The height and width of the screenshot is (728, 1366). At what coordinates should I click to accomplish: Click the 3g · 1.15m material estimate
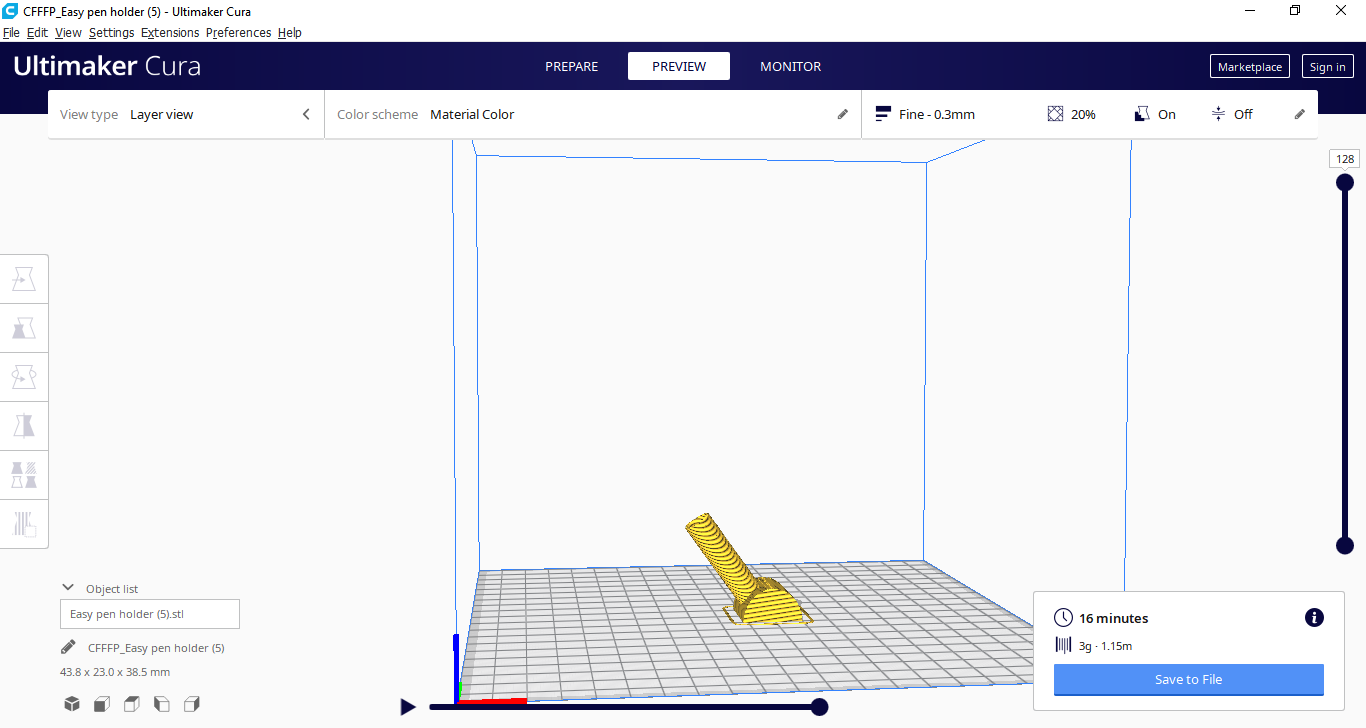[x=1105, y=646]
